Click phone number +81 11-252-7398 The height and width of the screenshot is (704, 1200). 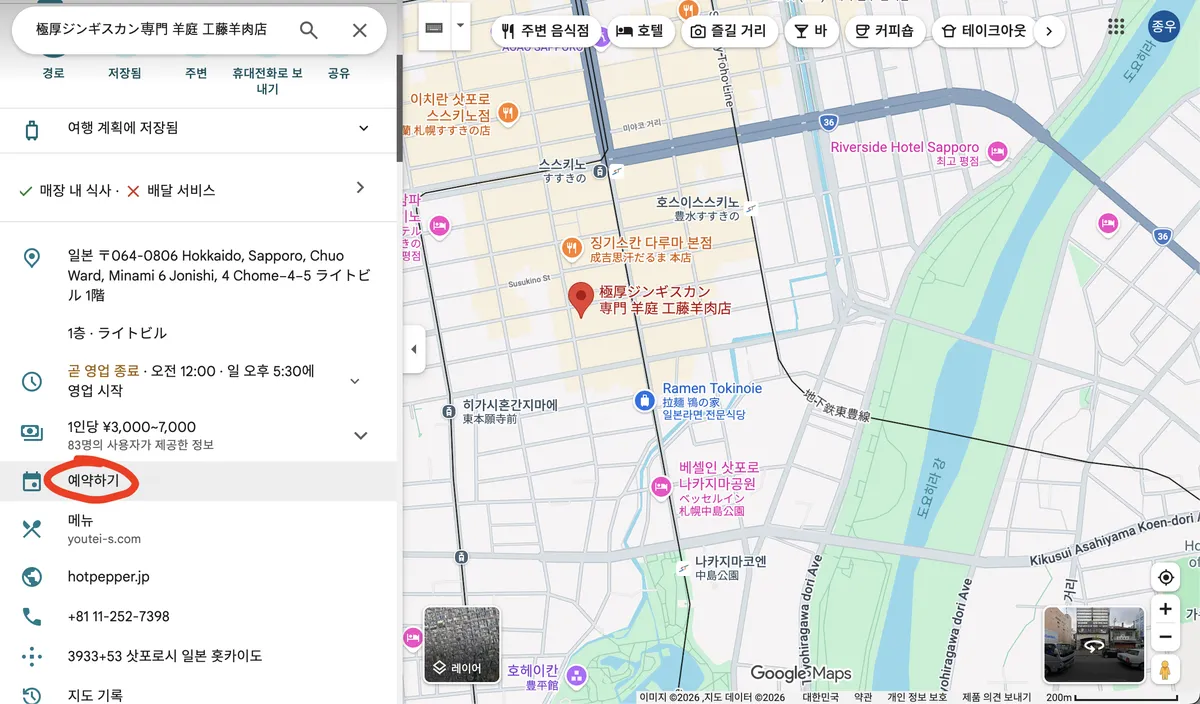118,616
